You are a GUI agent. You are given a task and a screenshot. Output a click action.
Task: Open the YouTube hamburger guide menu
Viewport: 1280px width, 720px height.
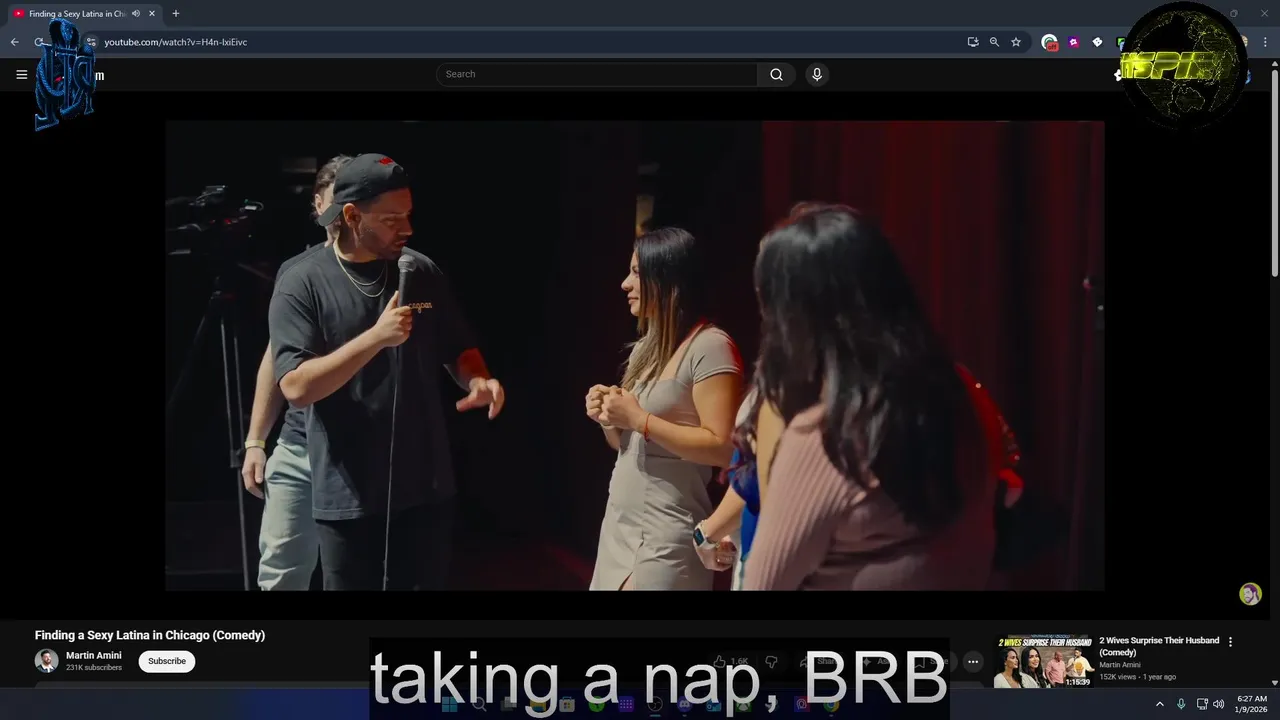pos(21,75)
